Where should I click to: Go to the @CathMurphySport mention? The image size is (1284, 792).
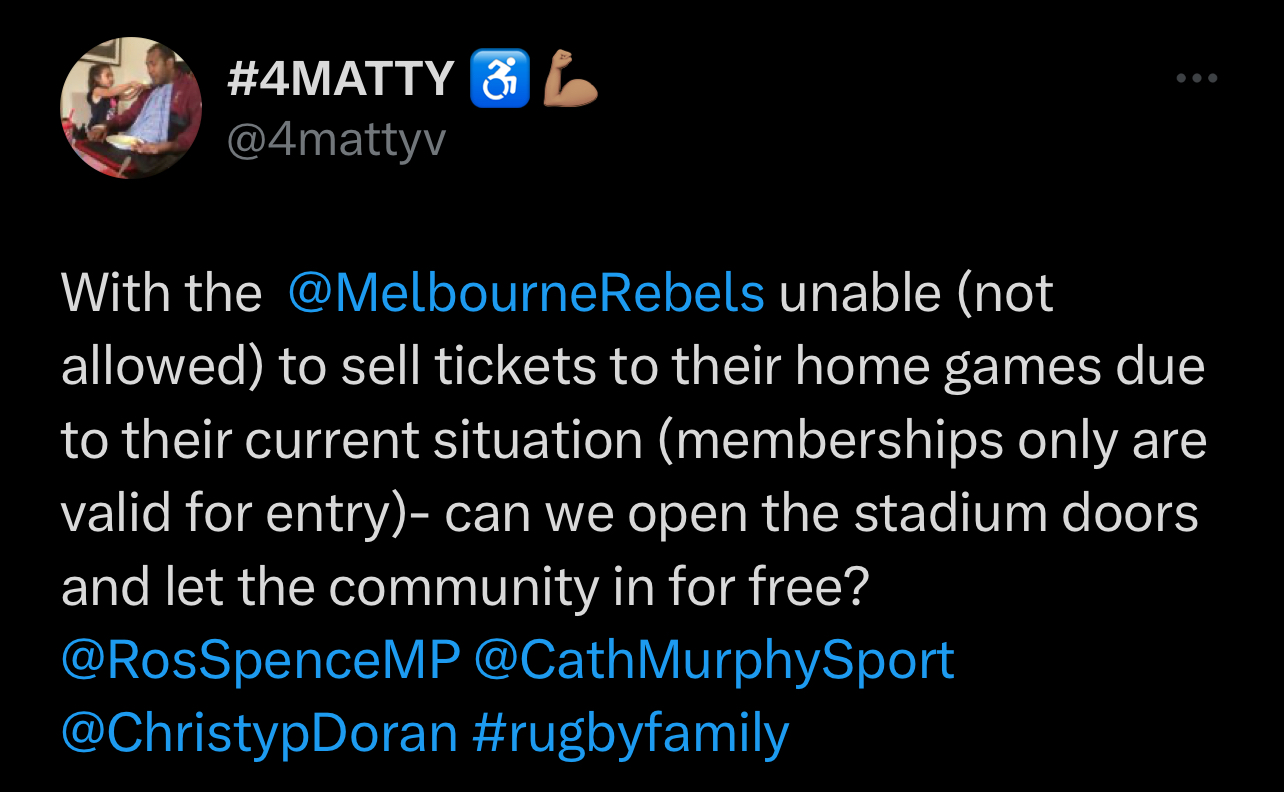click(x=714, y=661)
